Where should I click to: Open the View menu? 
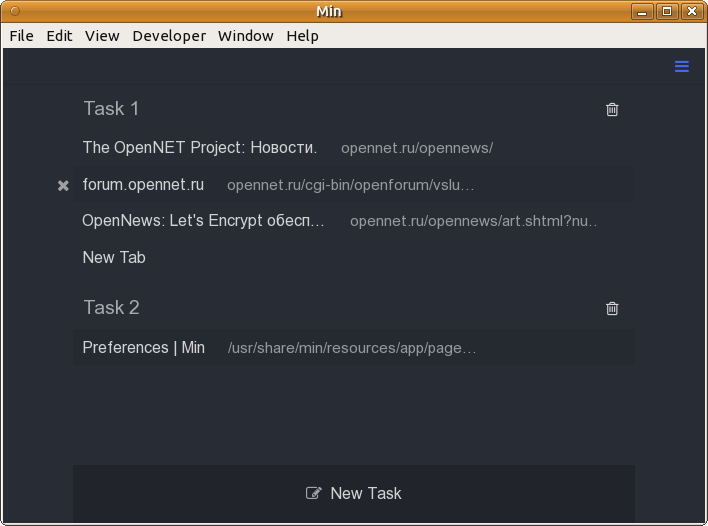(102, 36)
